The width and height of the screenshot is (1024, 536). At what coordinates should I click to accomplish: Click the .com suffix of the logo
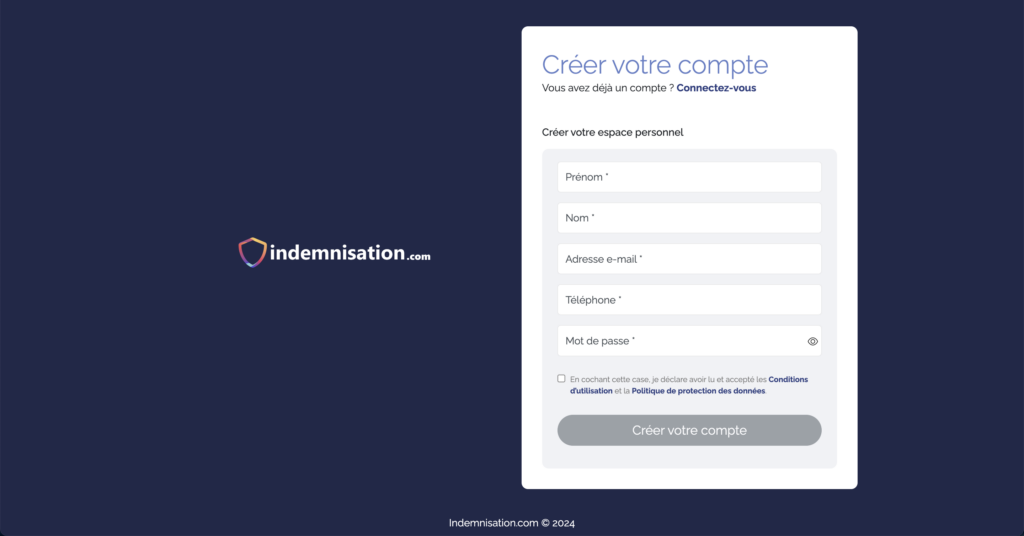(419, 257)
